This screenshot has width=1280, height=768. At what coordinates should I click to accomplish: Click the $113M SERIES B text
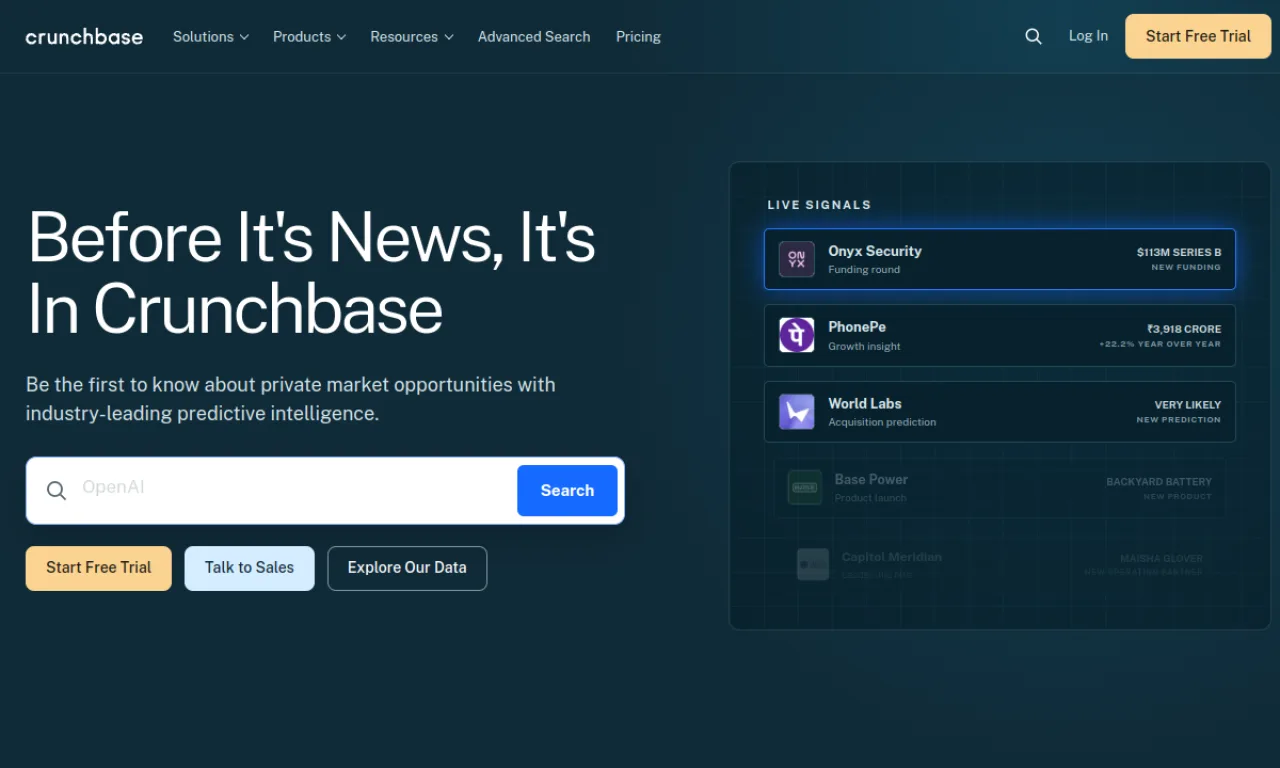1179,252
